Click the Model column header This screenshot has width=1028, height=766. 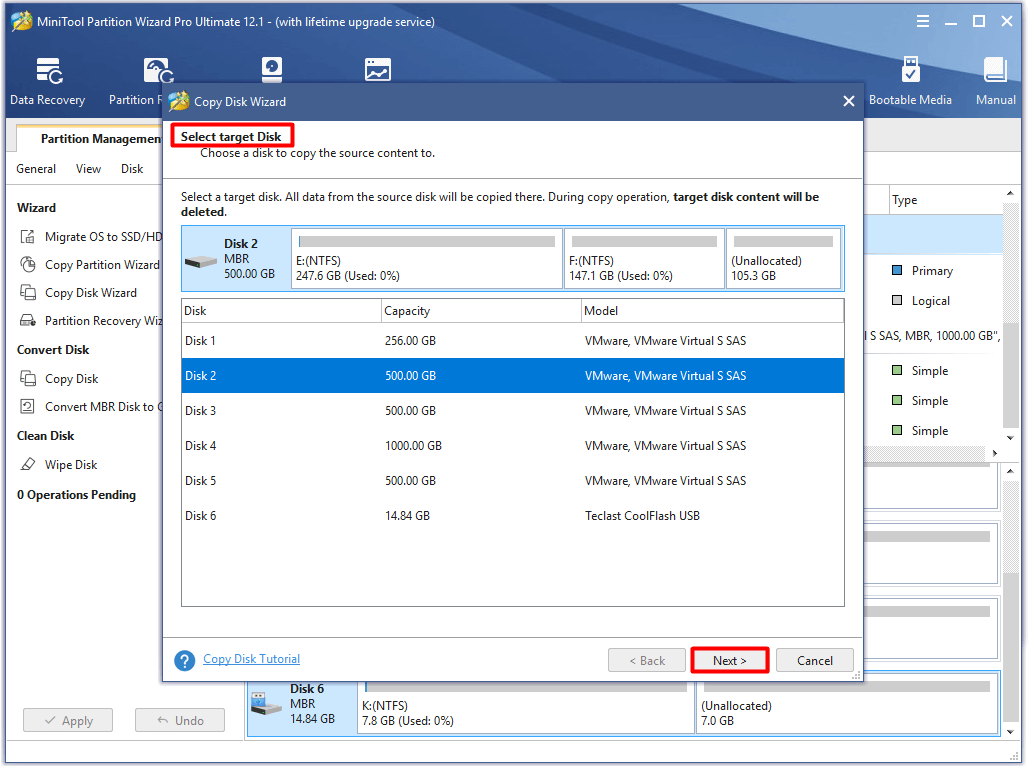point(713,310)
